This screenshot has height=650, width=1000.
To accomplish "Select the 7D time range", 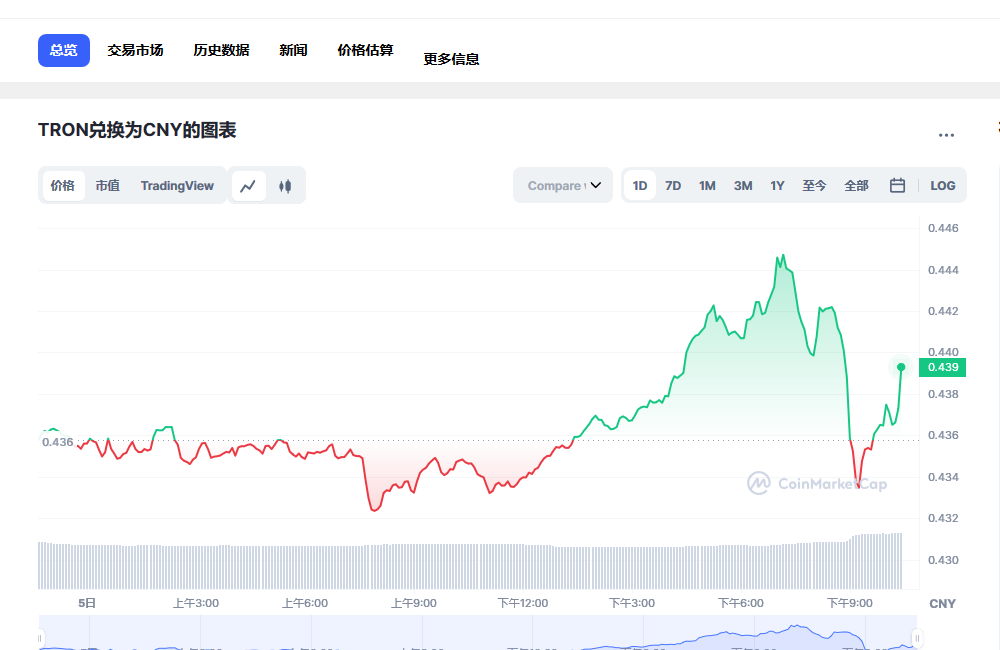I will click(x=673, y=186).
